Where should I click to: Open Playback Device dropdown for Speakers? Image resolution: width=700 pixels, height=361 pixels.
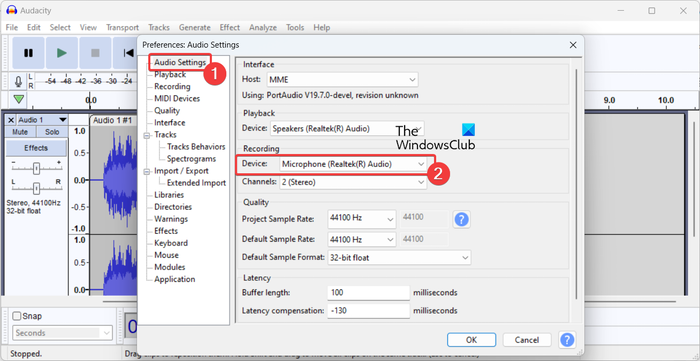tap(346, 129)
